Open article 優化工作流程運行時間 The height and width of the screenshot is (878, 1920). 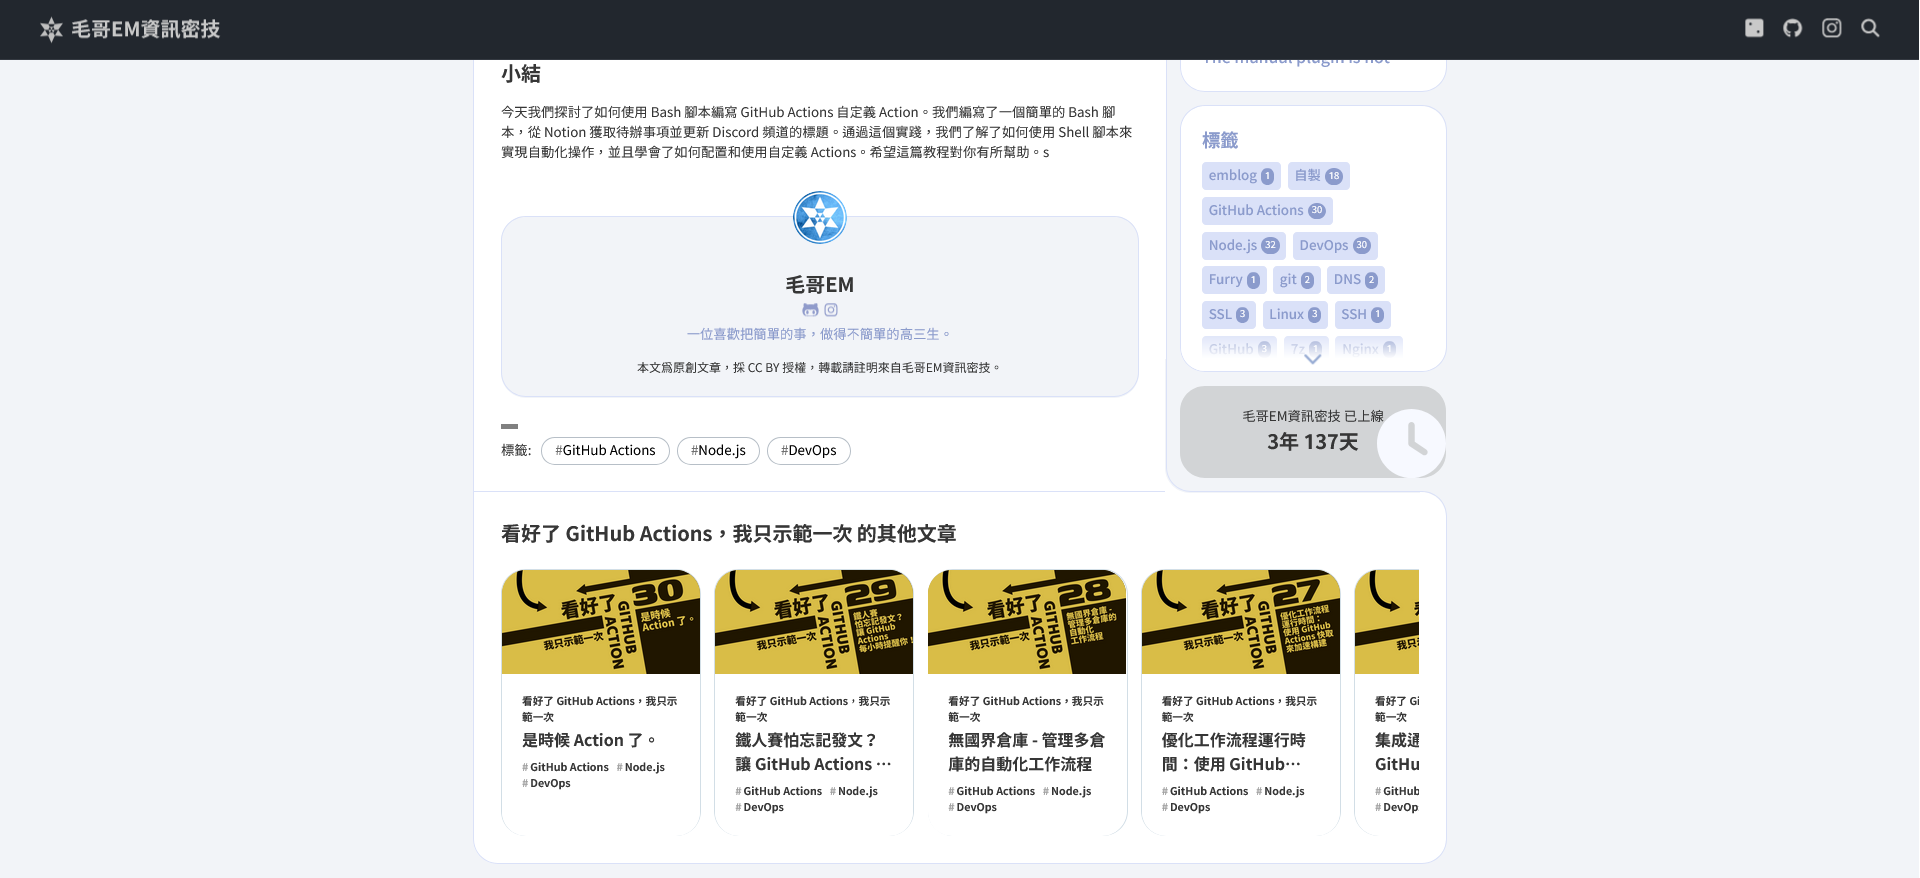point(1233,753)
